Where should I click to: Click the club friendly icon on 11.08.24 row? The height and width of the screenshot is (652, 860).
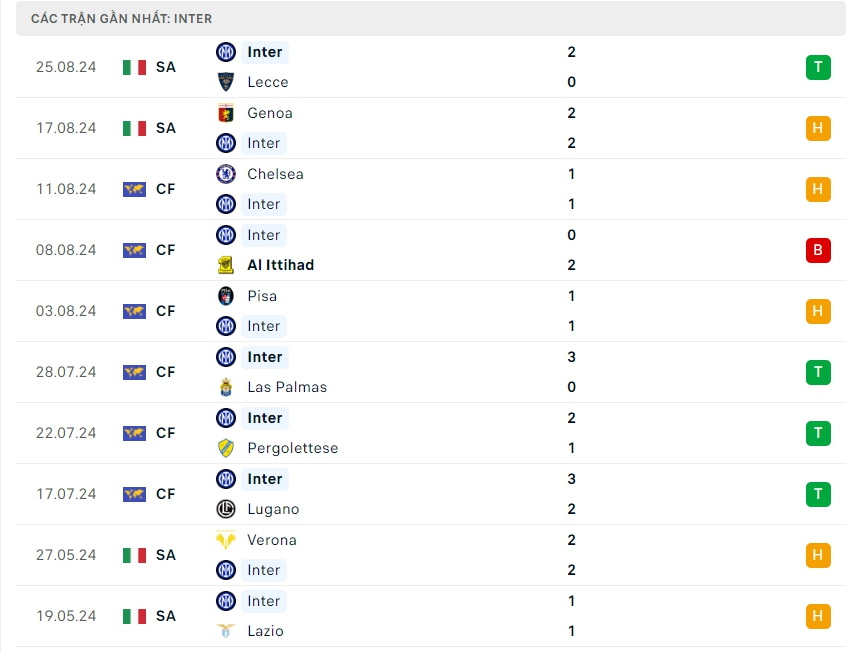[134, 189]
